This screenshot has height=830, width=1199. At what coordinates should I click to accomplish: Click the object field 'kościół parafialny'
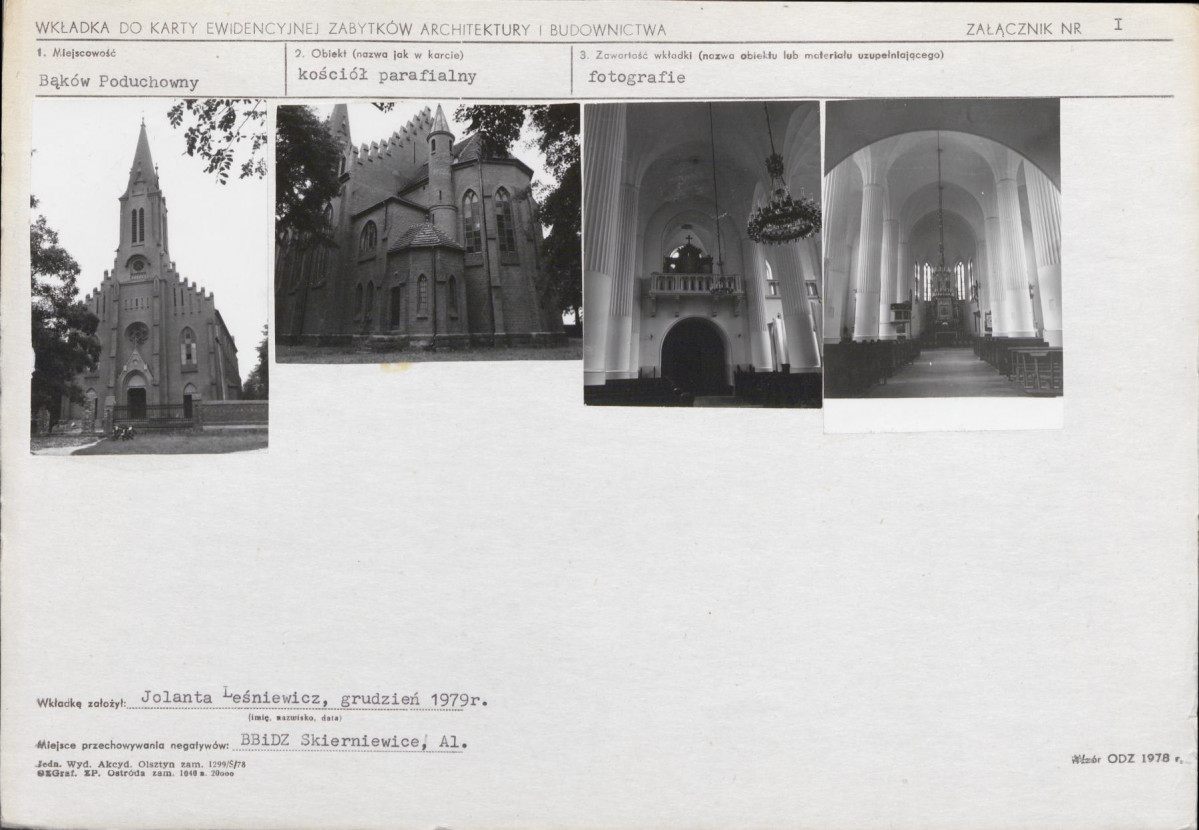click(x=387, y=76)
